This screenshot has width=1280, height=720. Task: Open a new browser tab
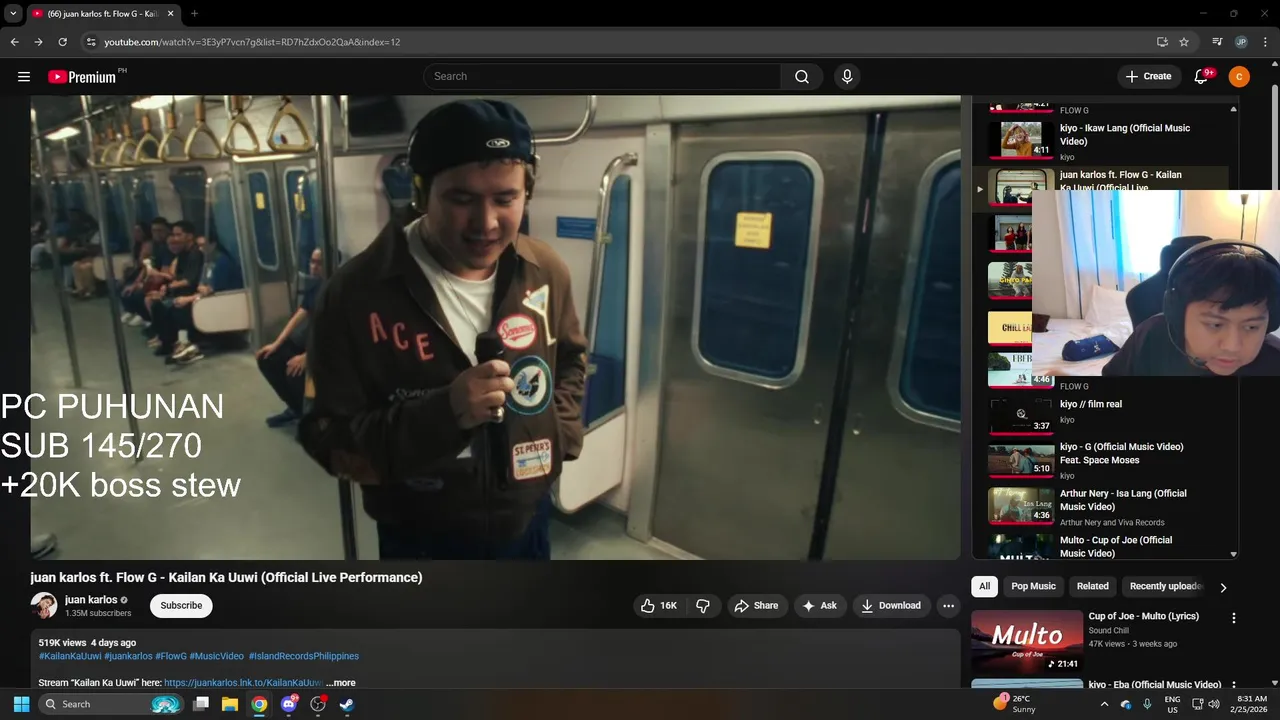[194, 14]
